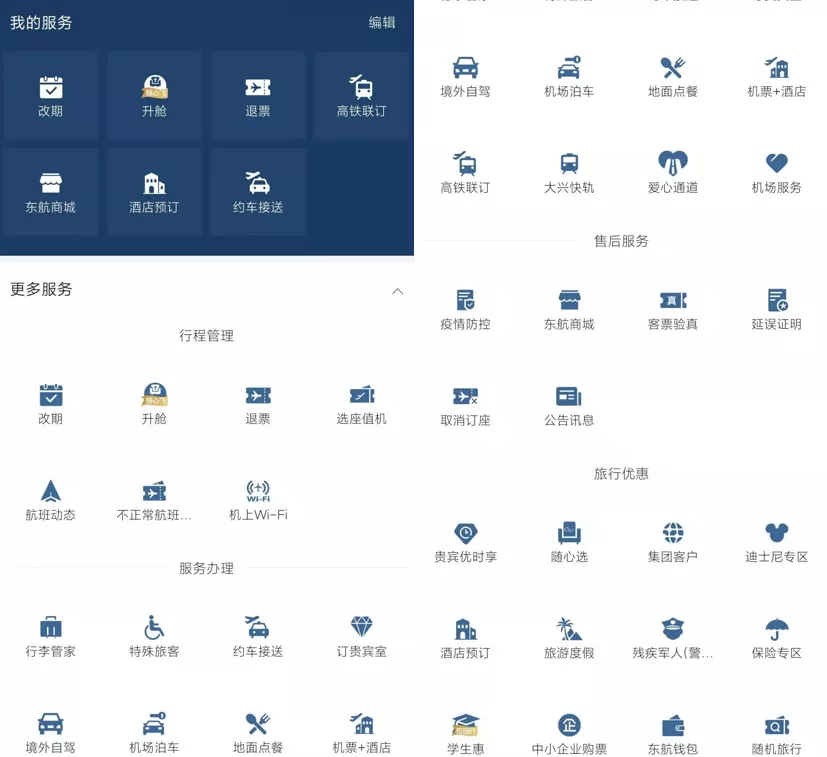Open the 机上Wi-Fi service icon

point(257,500)
